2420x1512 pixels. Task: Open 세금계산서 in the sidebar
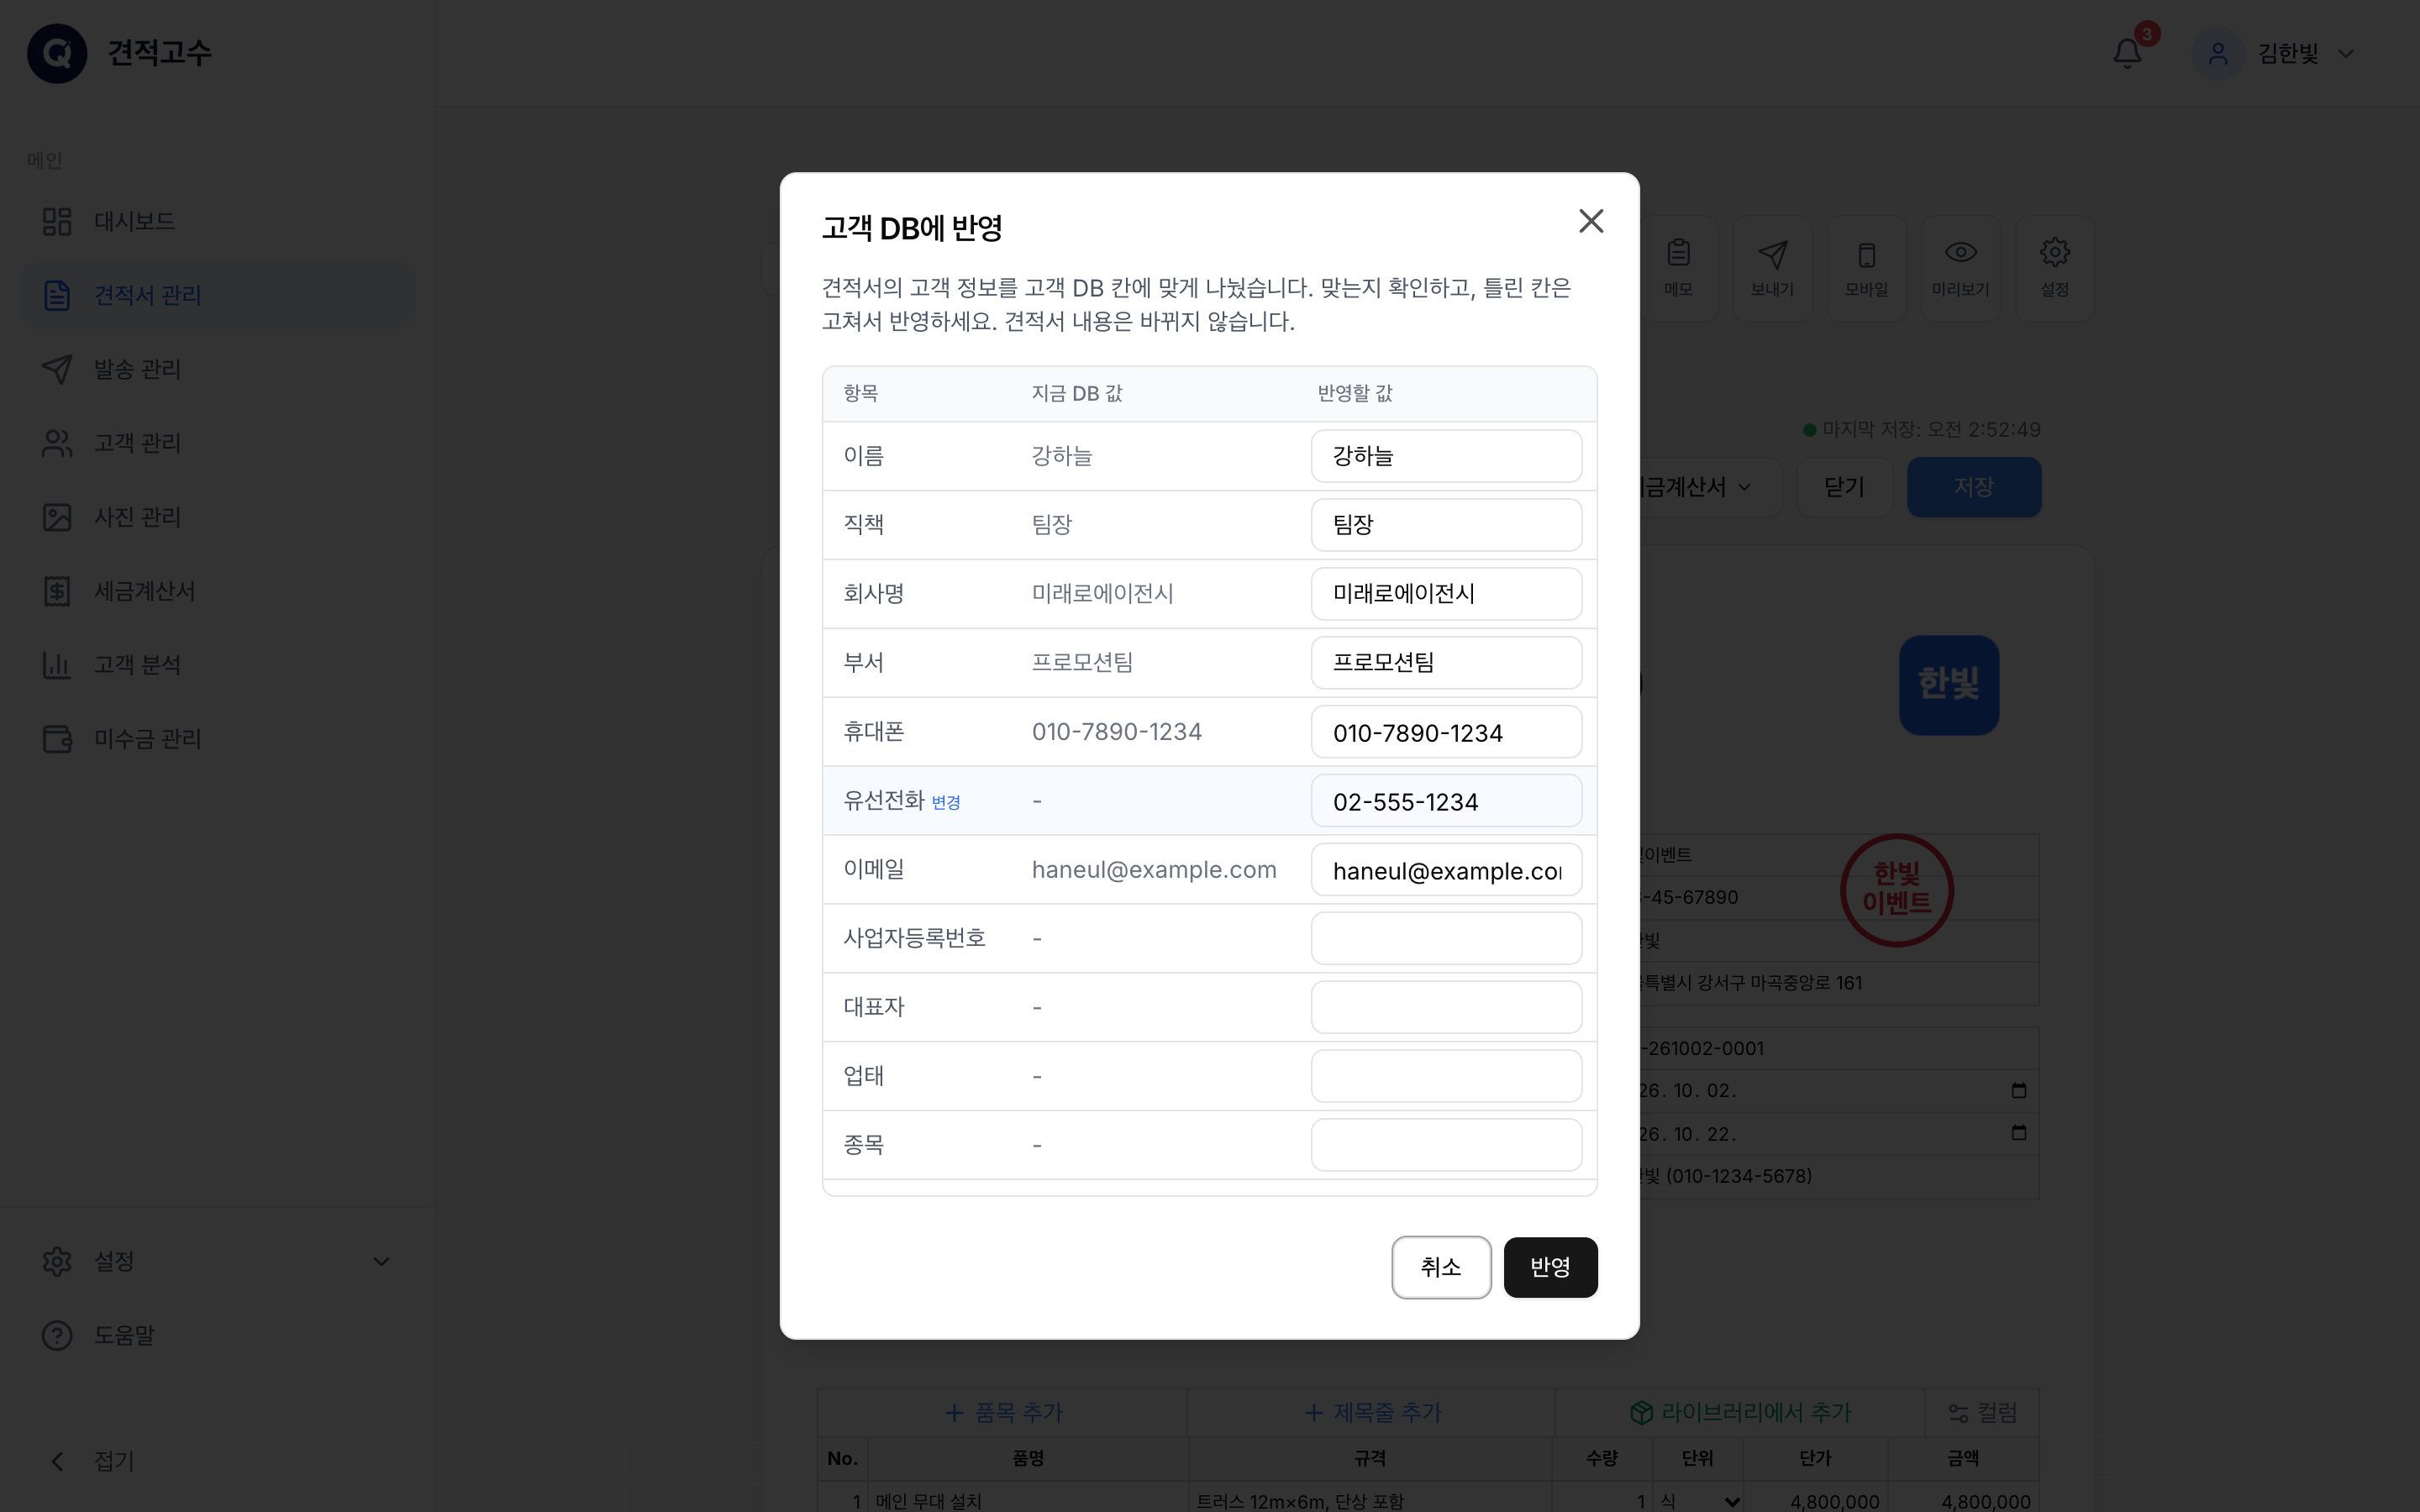pyautogui.click(x=217, y=591)
